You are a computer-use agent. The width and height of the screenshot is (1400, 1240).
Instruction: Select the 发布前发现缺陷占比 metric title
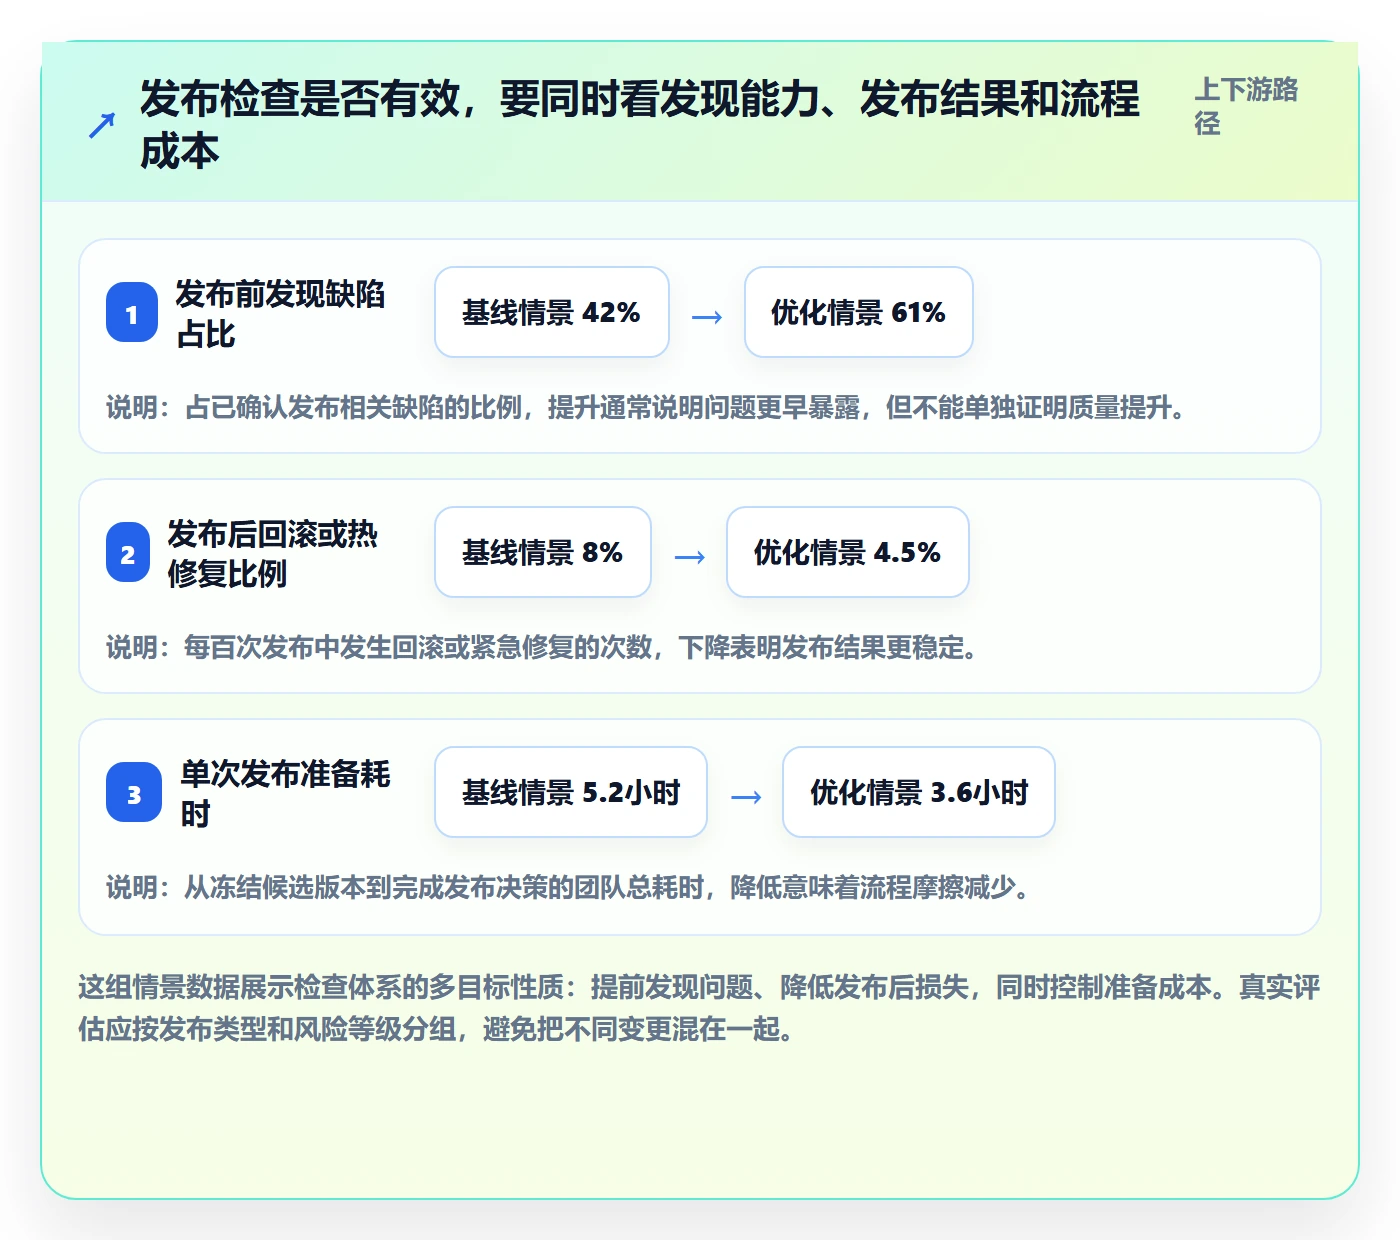pos(280,314)
